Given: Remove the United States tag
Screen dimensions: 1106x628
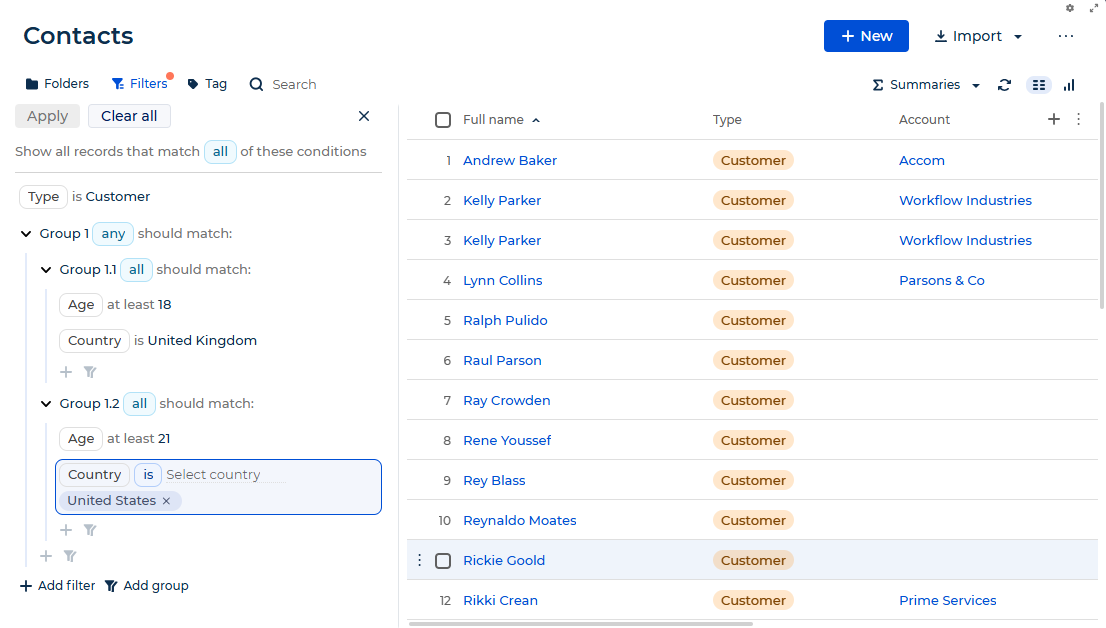Looking at the screenshot, I should (166, 501).
